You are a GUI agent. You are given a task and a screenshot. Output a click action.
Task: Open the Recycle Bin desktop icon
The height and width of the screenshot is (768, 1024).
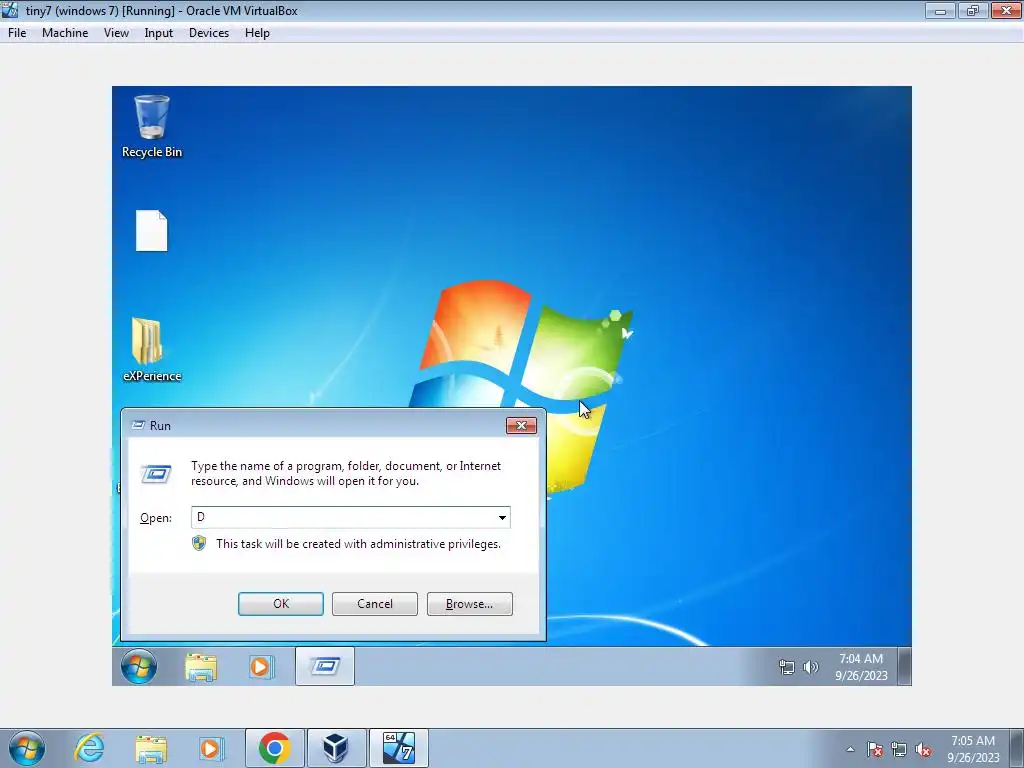pyautogui.click(x=152, y=126)
